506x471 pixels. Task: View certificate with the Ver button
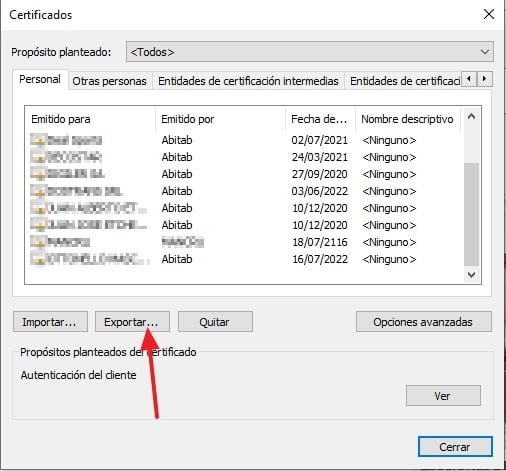pyautogui.click(x=443, y=396)
